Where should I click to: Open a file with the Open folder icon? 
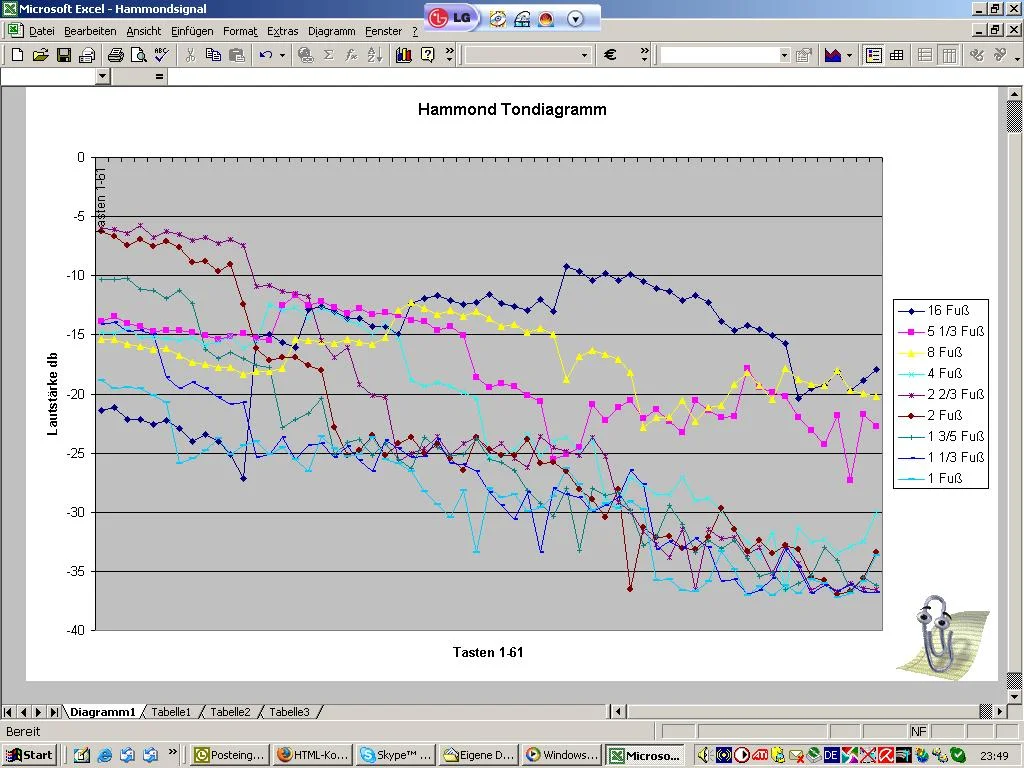tap(40, 55)
